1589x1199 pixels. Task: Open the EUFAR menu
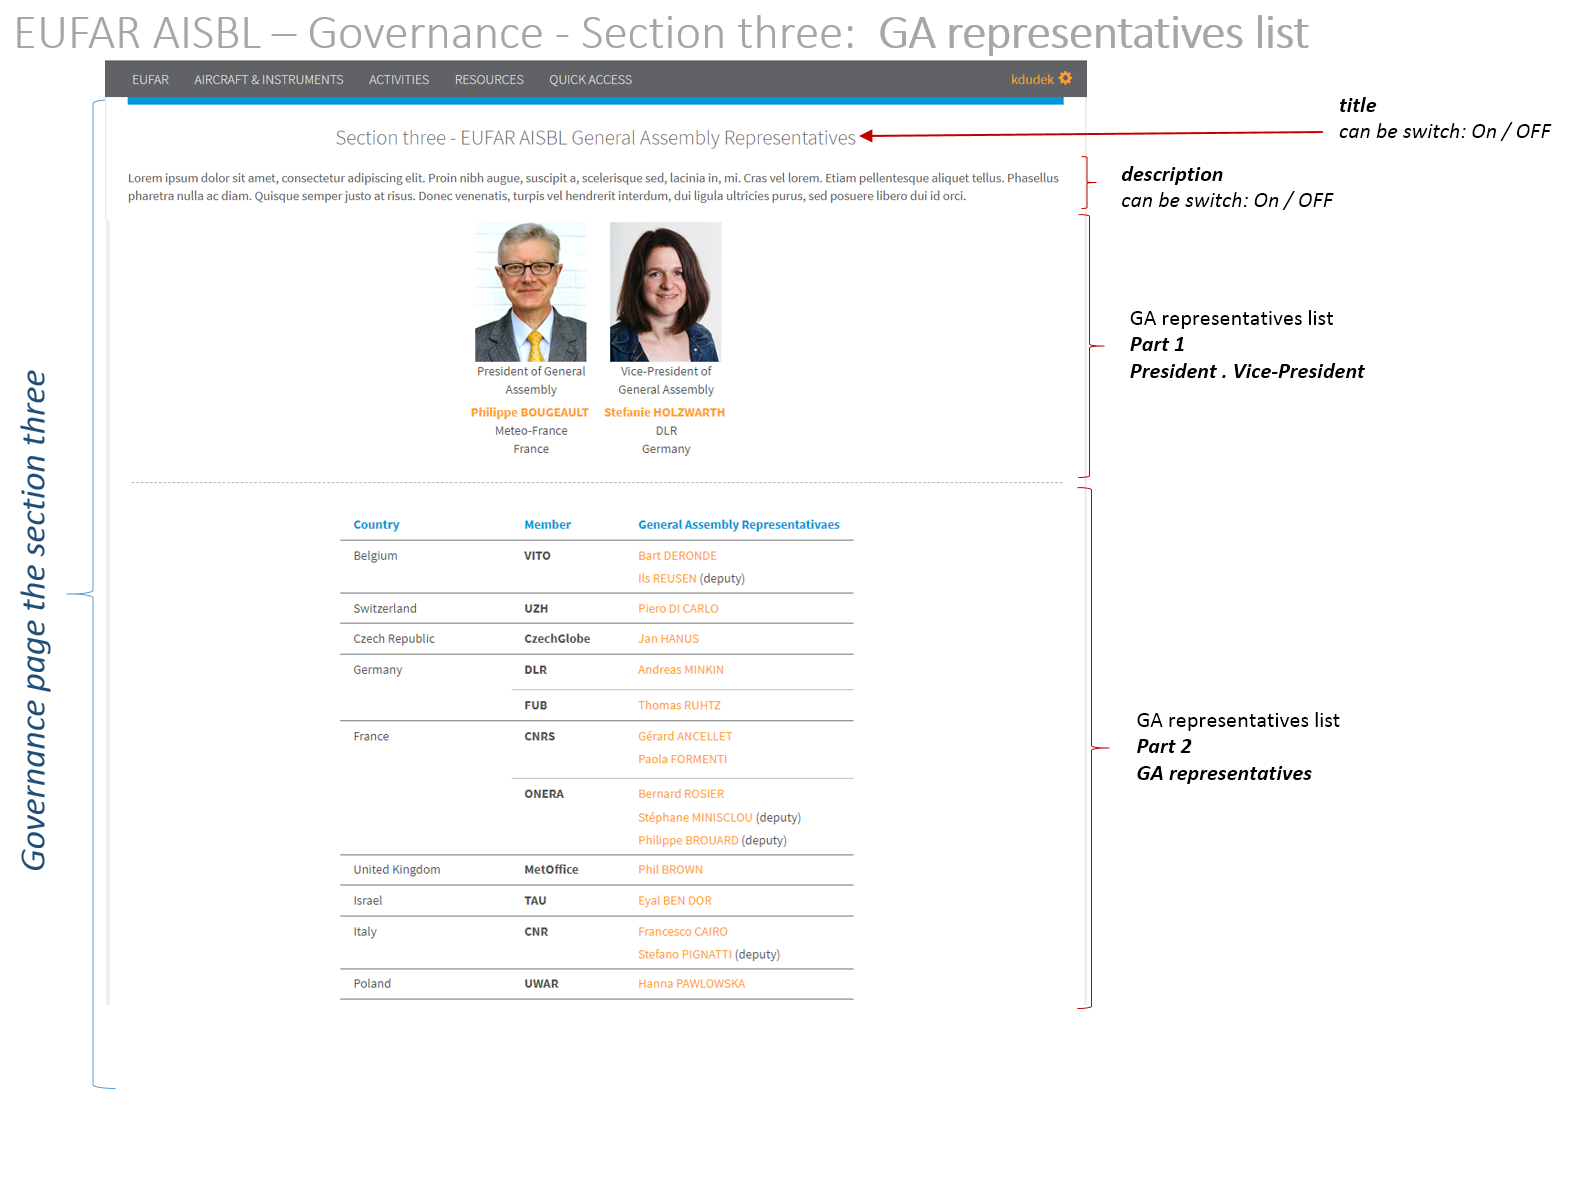[150, 80]
